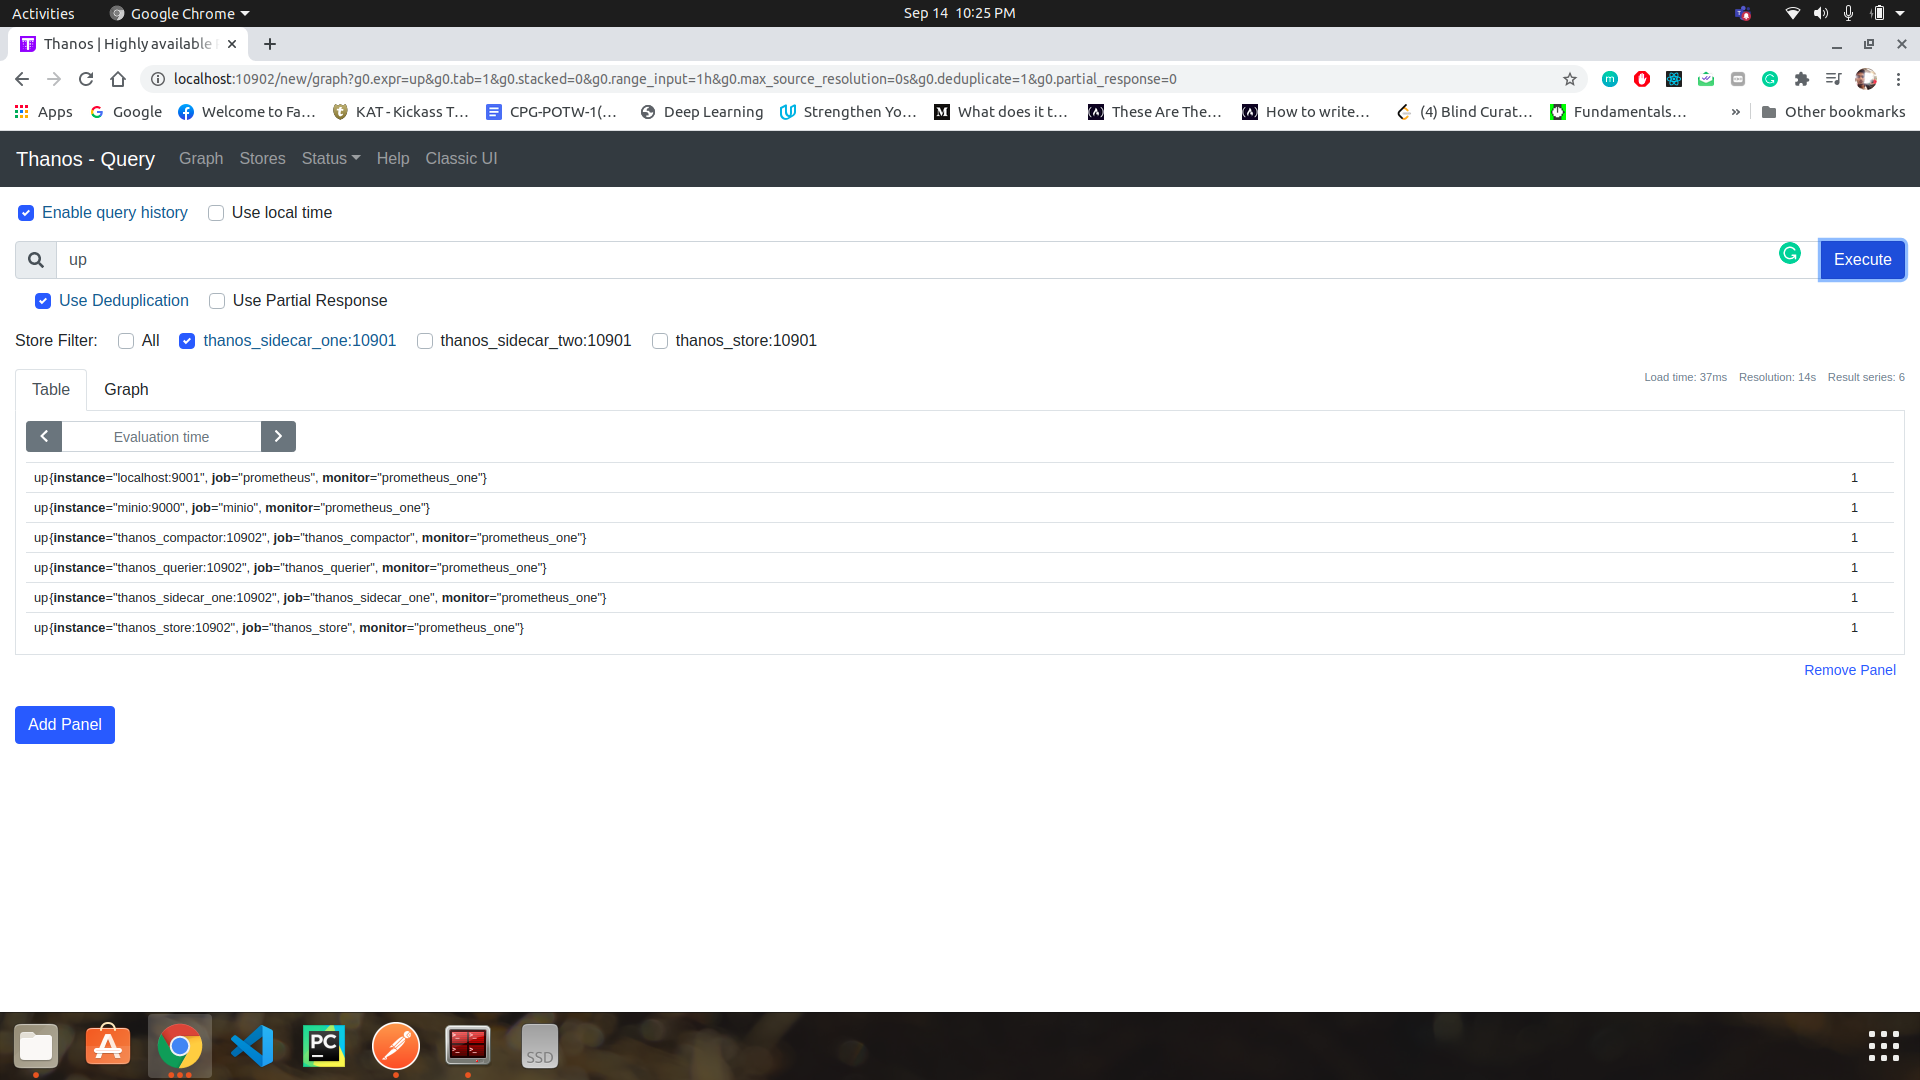The width and height of the screenshot is (1920, 1080).
Task: Click the Grammarly icon in query field
Action: coord(1789,254)
